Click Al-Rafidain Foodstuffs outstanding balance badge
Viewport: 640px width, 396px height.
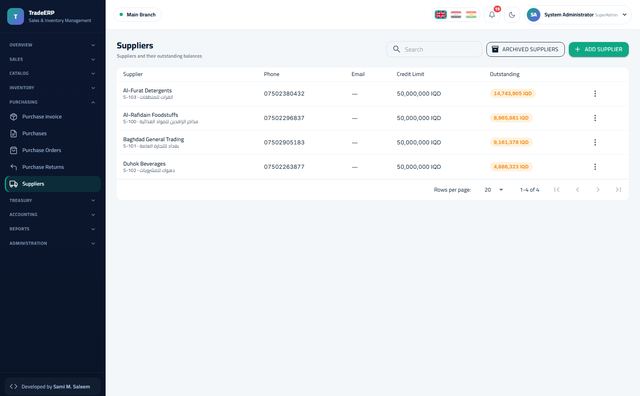pos(511,118)
